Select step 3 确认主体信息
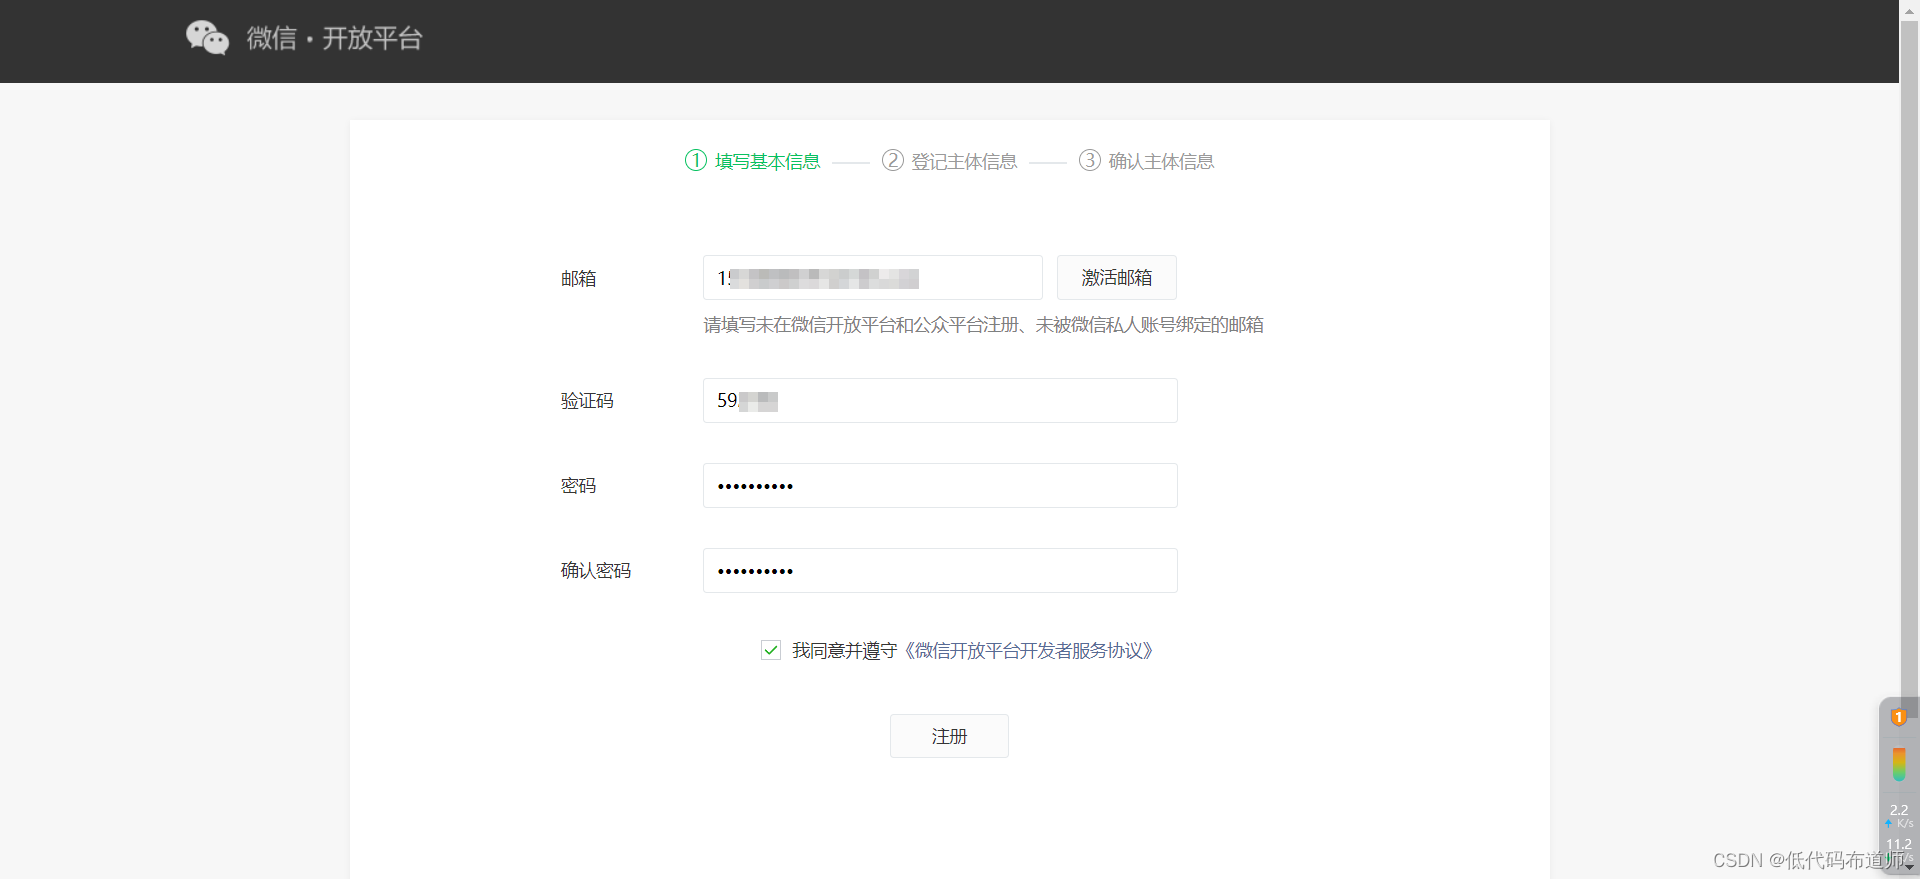1920x879 pixels. [1146, 161]
